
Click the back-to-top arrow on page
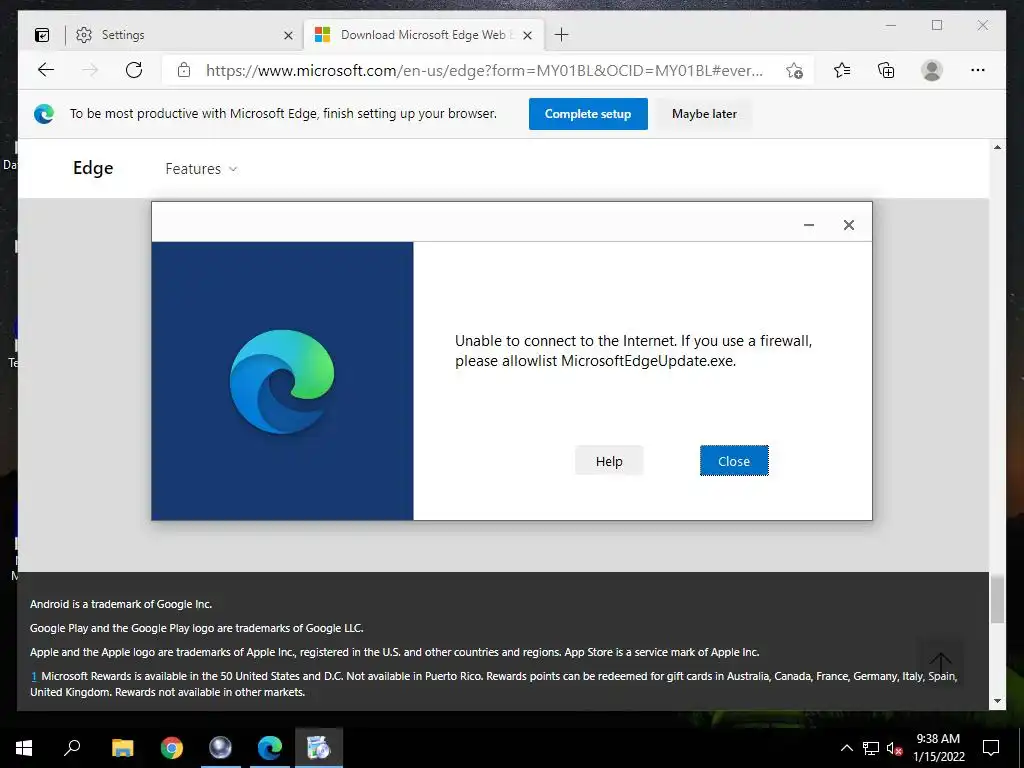(x=940, y=663)
